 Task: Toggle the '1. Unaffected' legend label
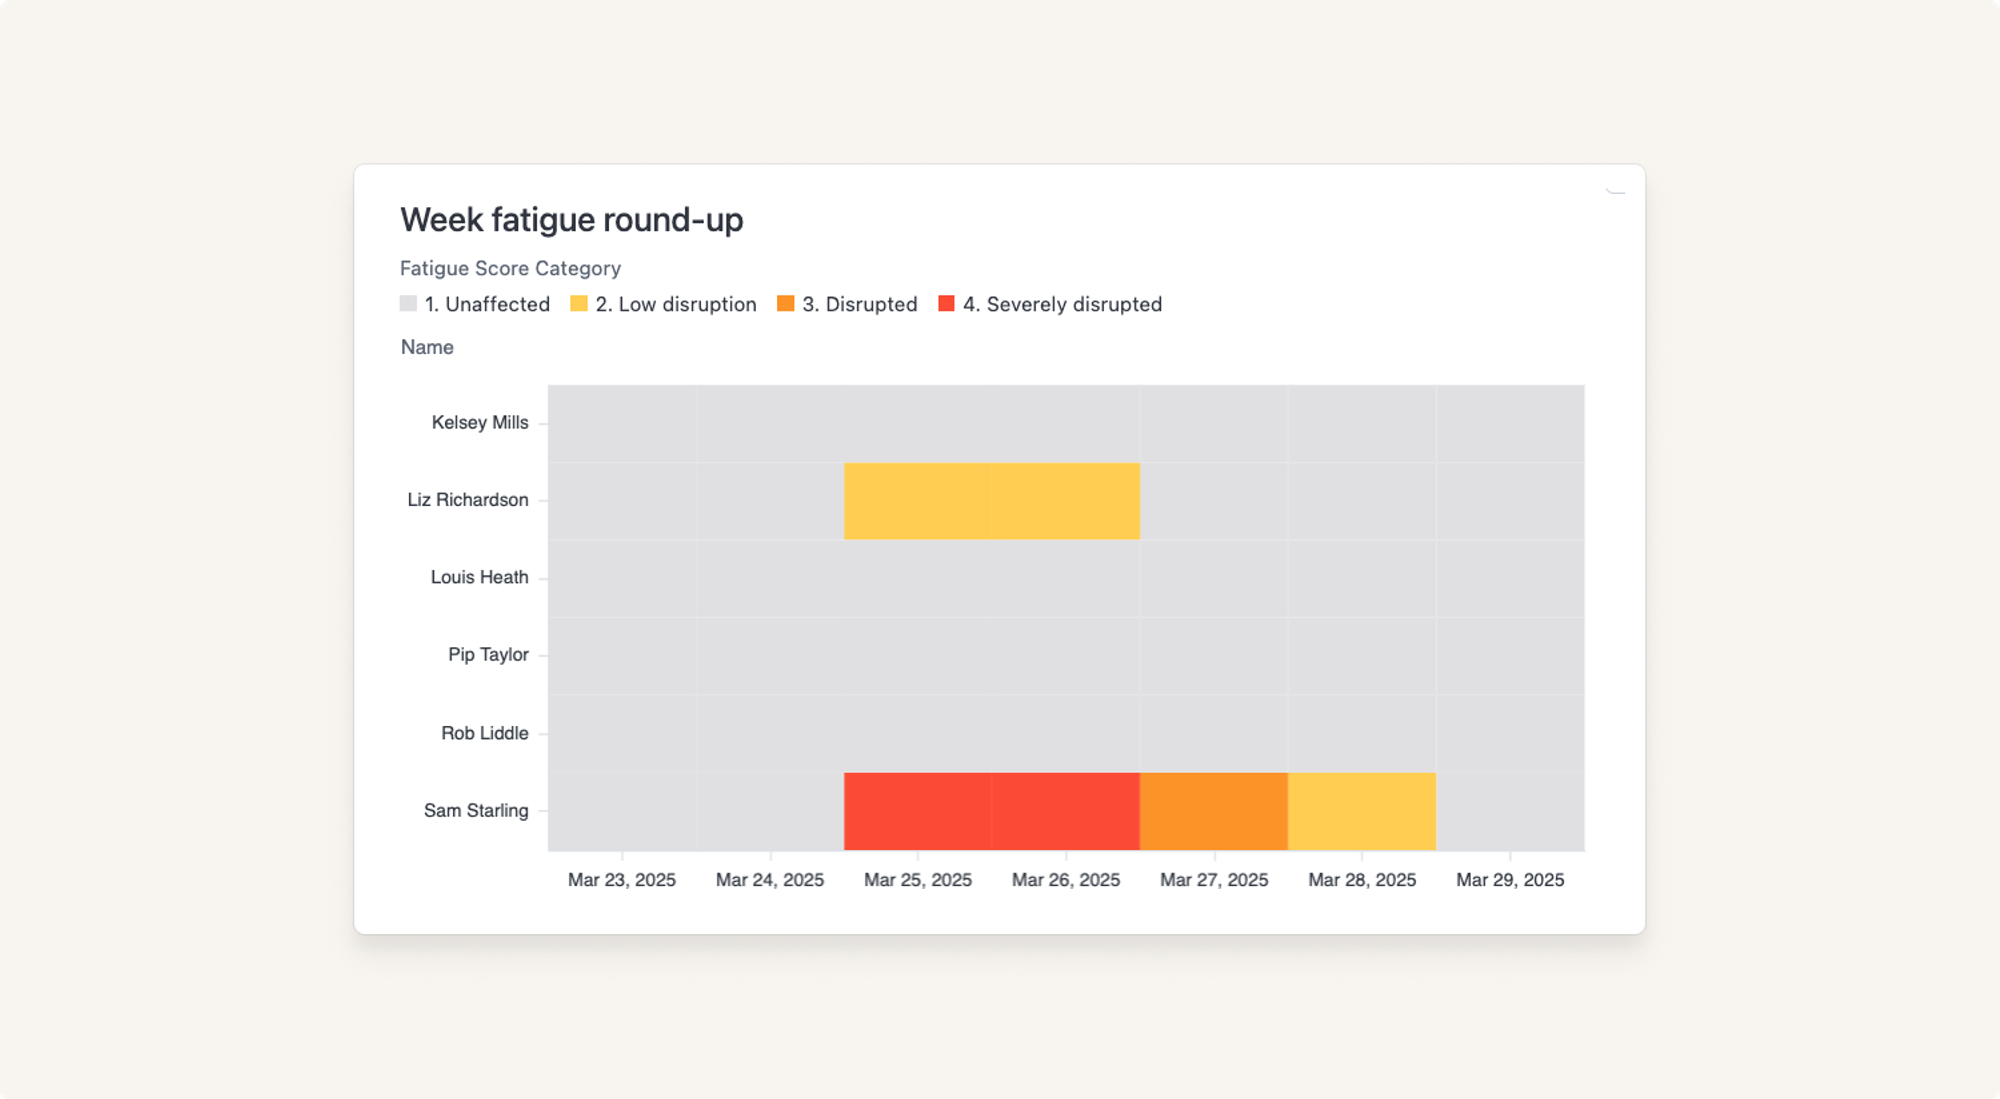click(x=487, y=304)
